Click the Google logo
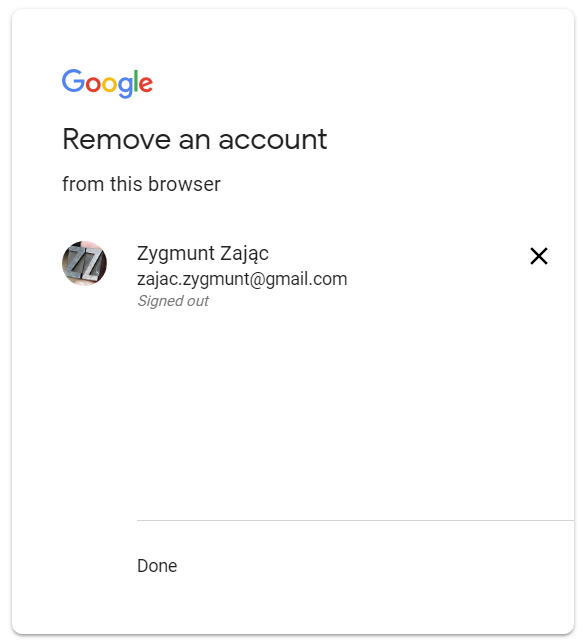 pyautogui.click(x=107, y=83)
